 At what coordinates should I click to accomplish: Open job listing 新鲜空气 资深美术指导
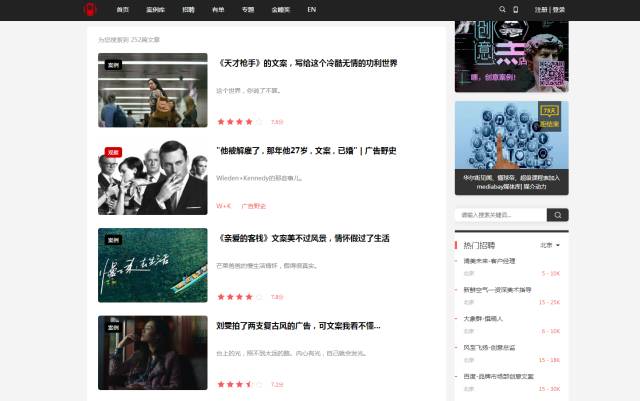pyautogui.click(x=497, y=290)
